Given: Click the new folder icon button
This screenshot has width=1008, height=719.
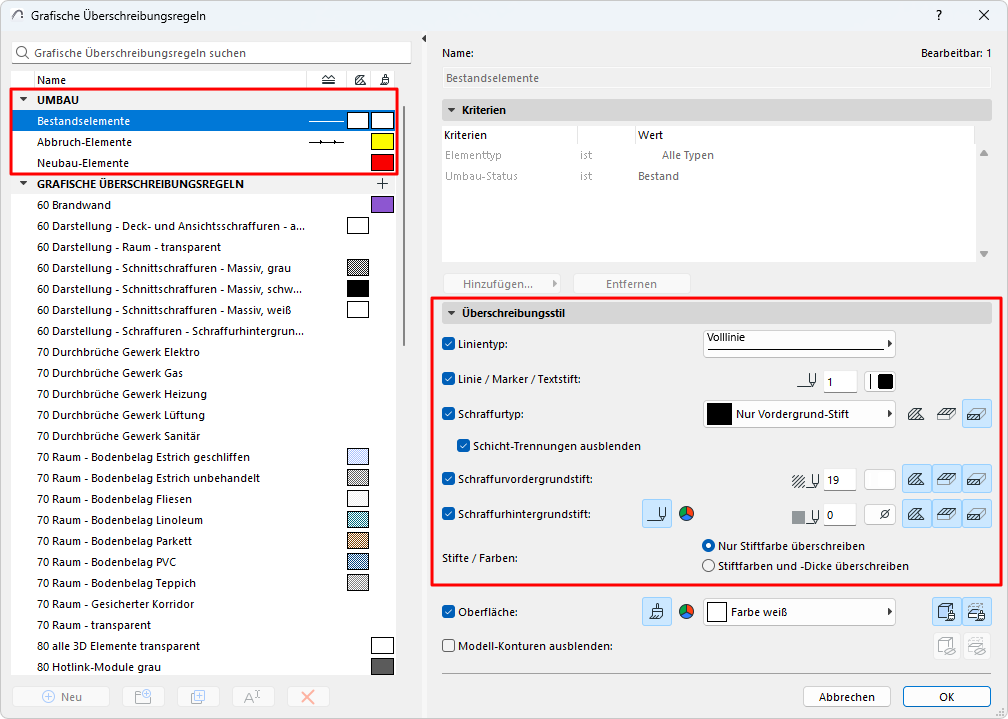Looking at the screenshot, I should click(x=143, y=696).
